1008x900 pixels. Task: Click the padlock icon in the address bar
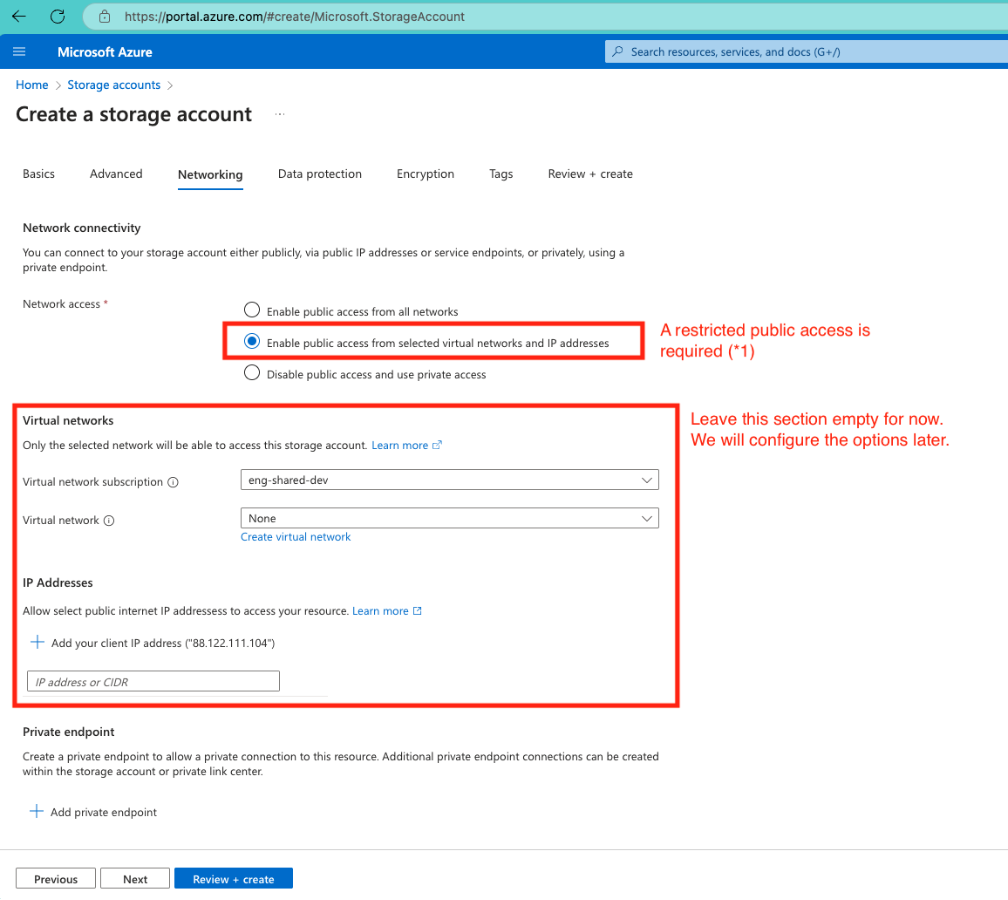point(106,16)
